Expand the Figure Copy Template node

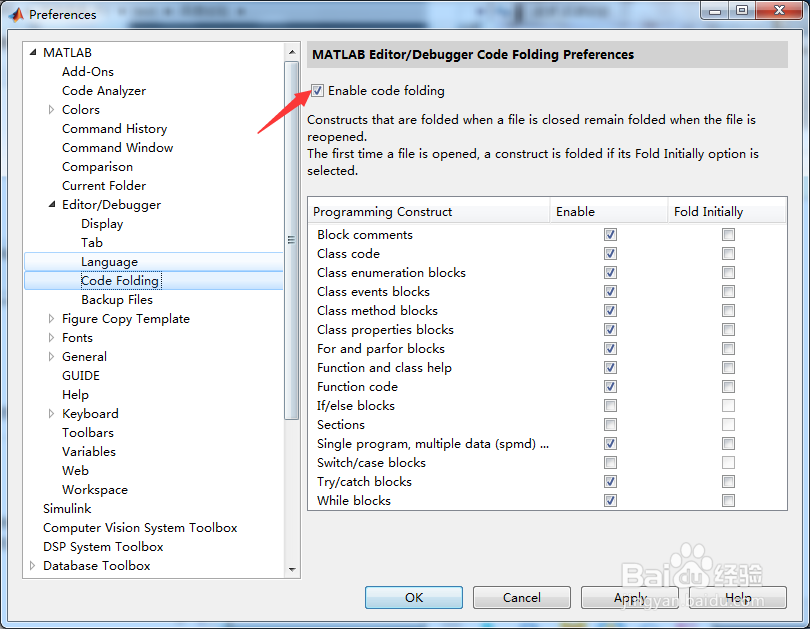51,319
